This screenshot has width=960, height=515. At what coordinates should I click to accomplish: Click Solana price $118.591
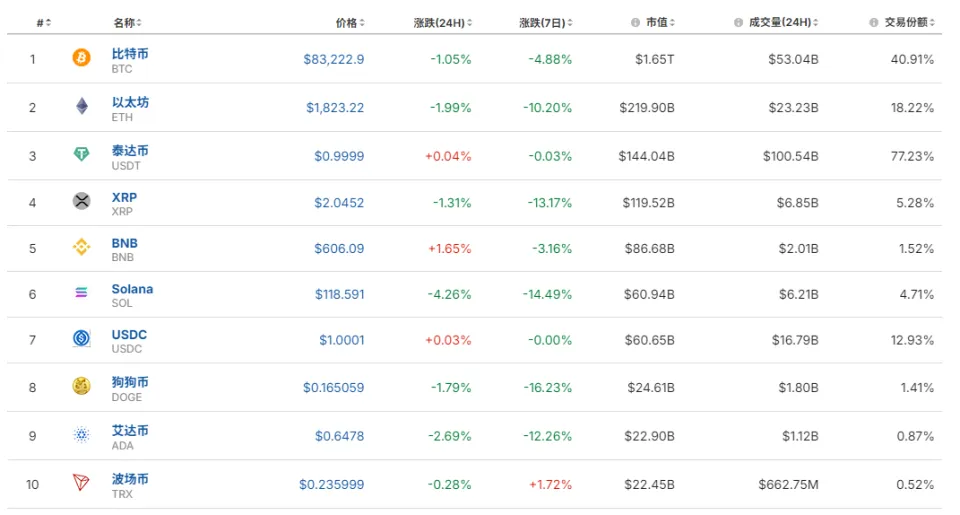tap(340, 295)
